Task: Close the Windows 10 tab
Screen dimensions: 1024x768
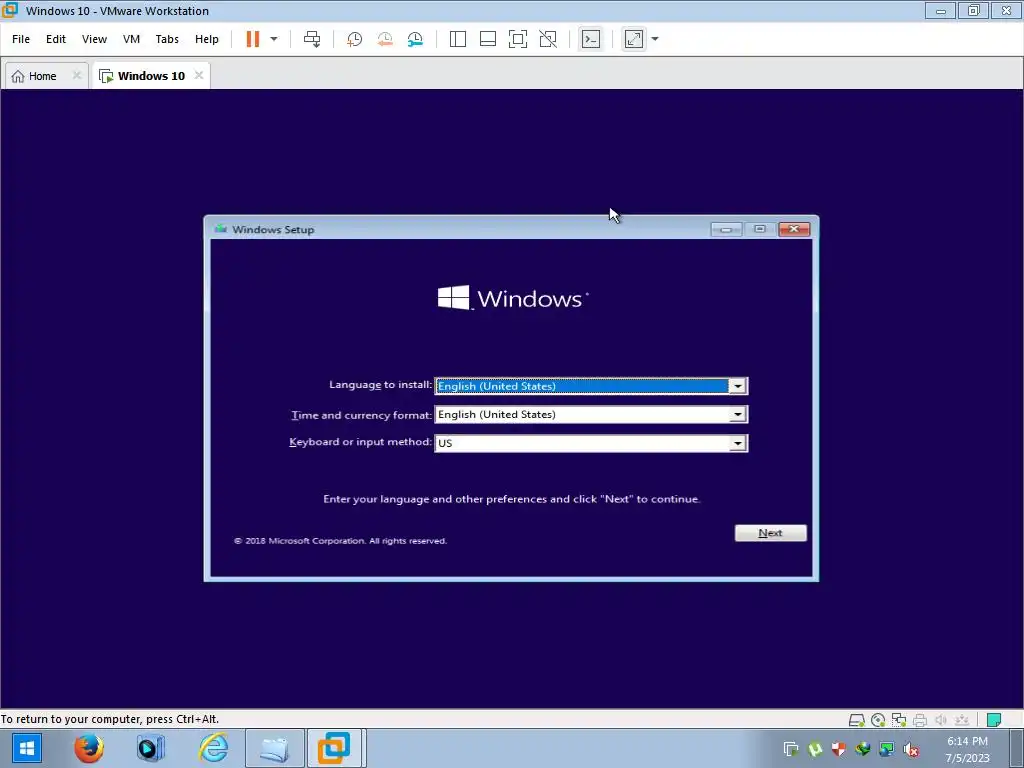Action: [x=199, y=75]
